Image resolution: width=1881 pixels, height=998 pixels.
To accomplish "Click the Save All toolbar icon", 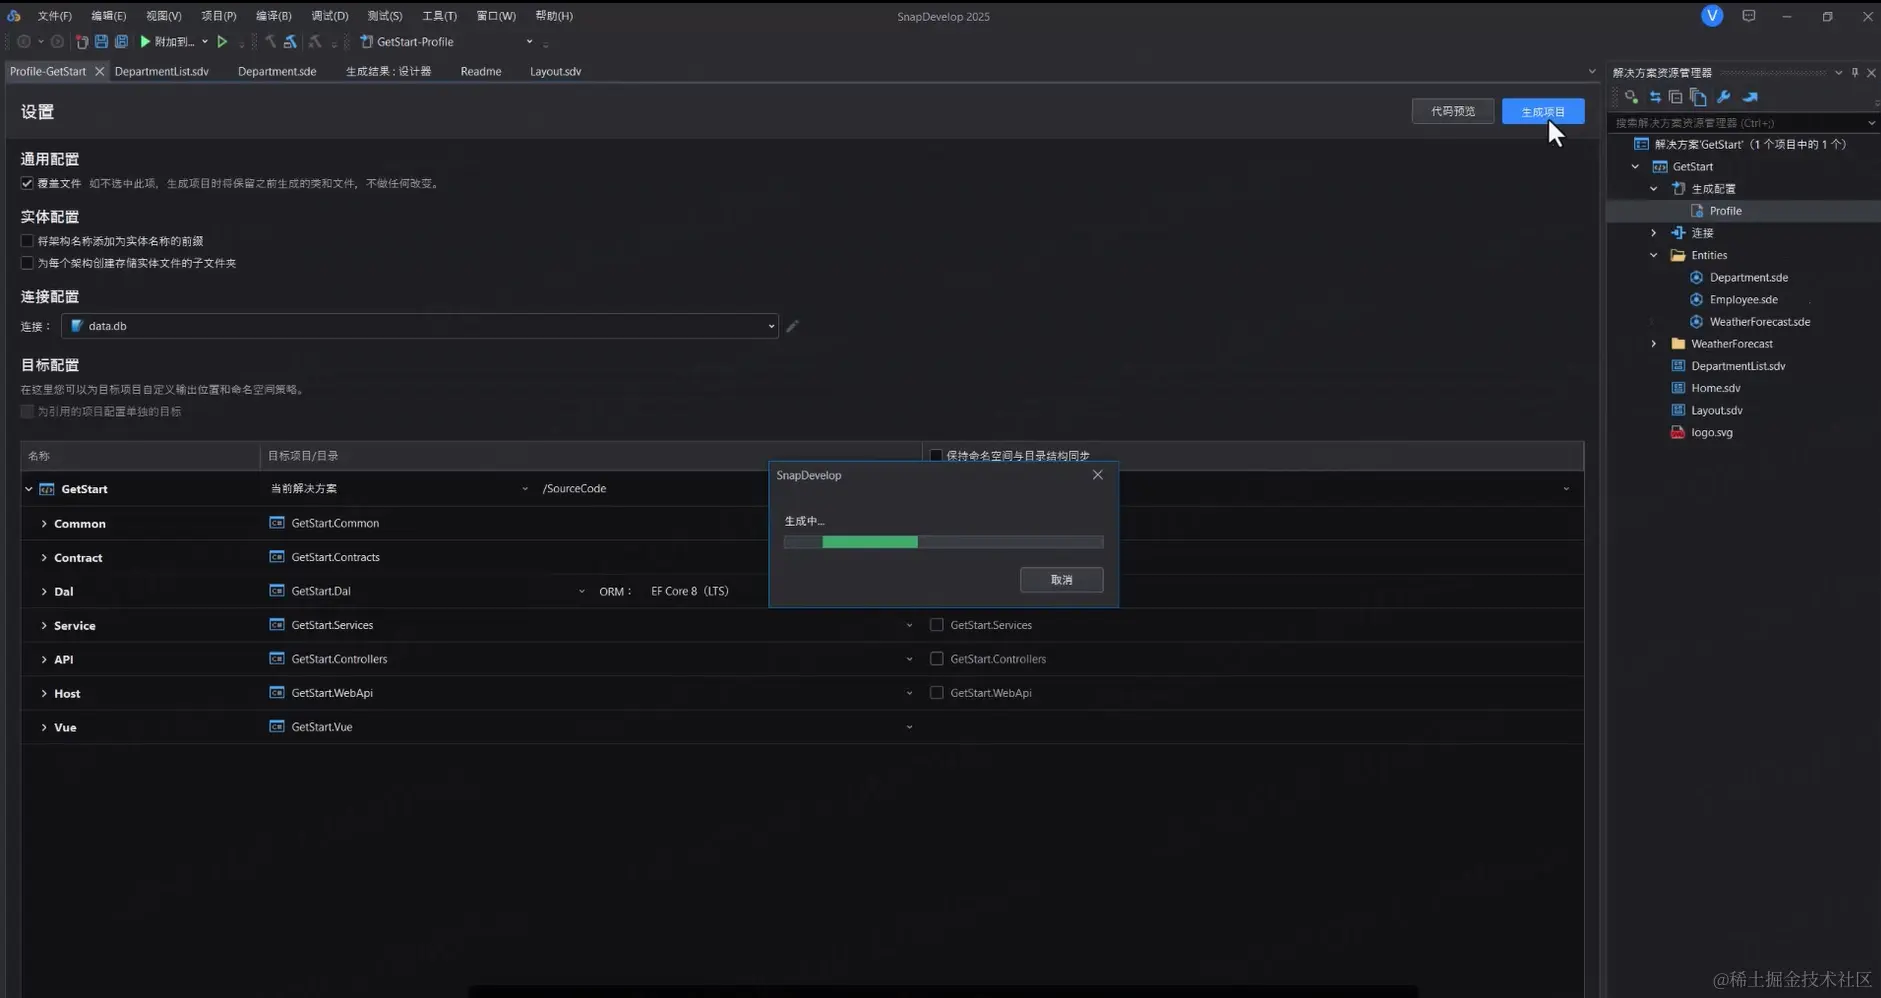I will pos(121,41).
